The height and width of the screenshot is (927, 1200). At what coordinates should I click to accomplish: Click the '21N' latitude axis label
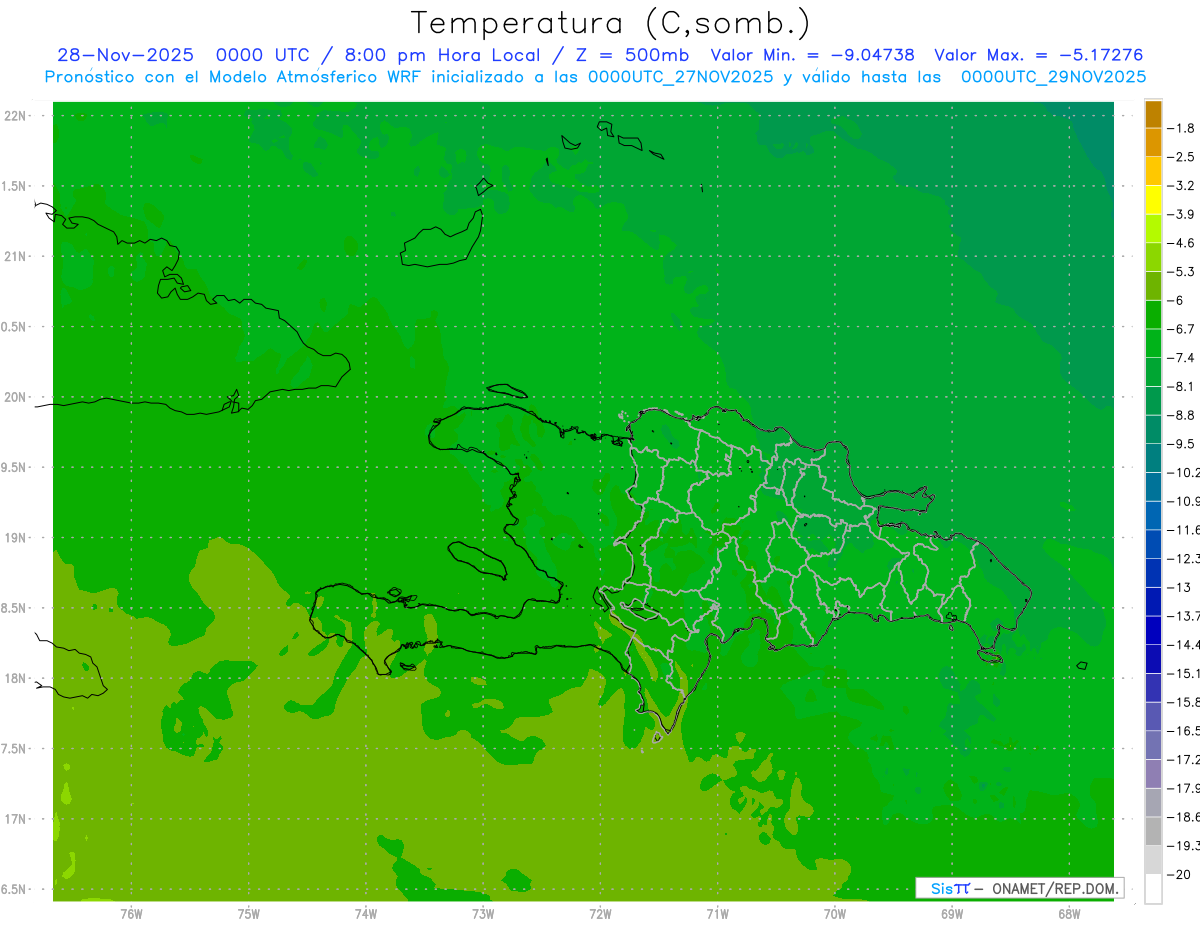click(x=16, y=257)
